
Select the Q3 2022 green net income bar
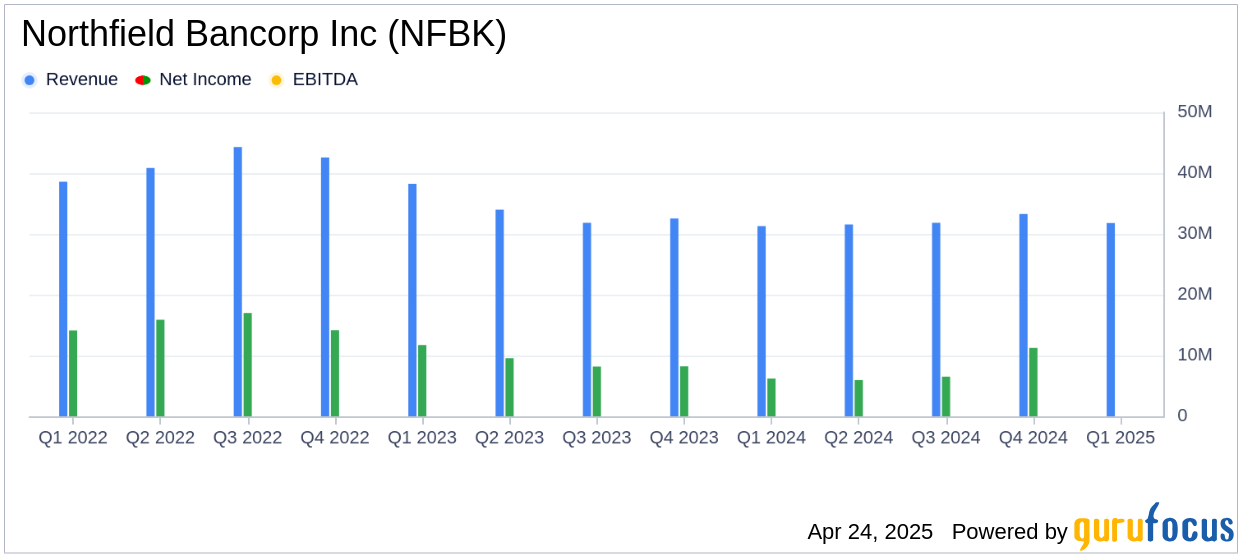click(x=248, y=365)
